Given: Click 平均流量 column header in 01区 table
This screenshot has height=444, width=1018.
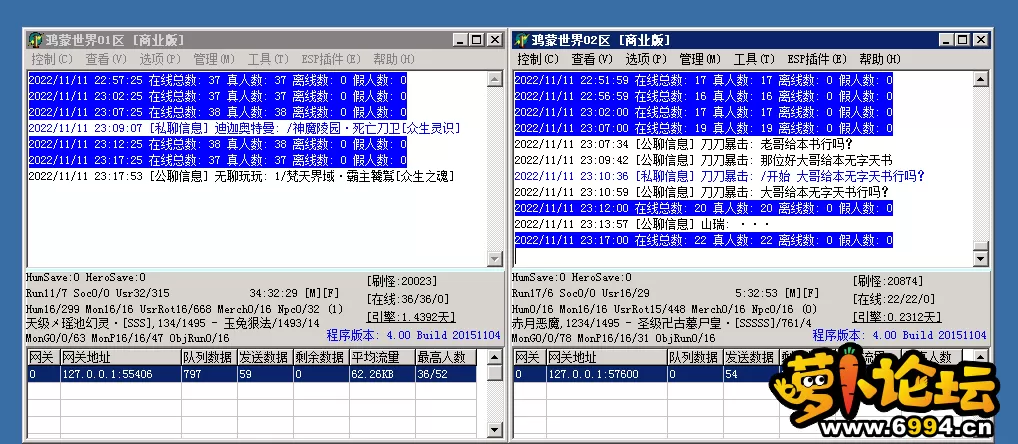Looking at the screenshot, I should [x=382, y=357].
